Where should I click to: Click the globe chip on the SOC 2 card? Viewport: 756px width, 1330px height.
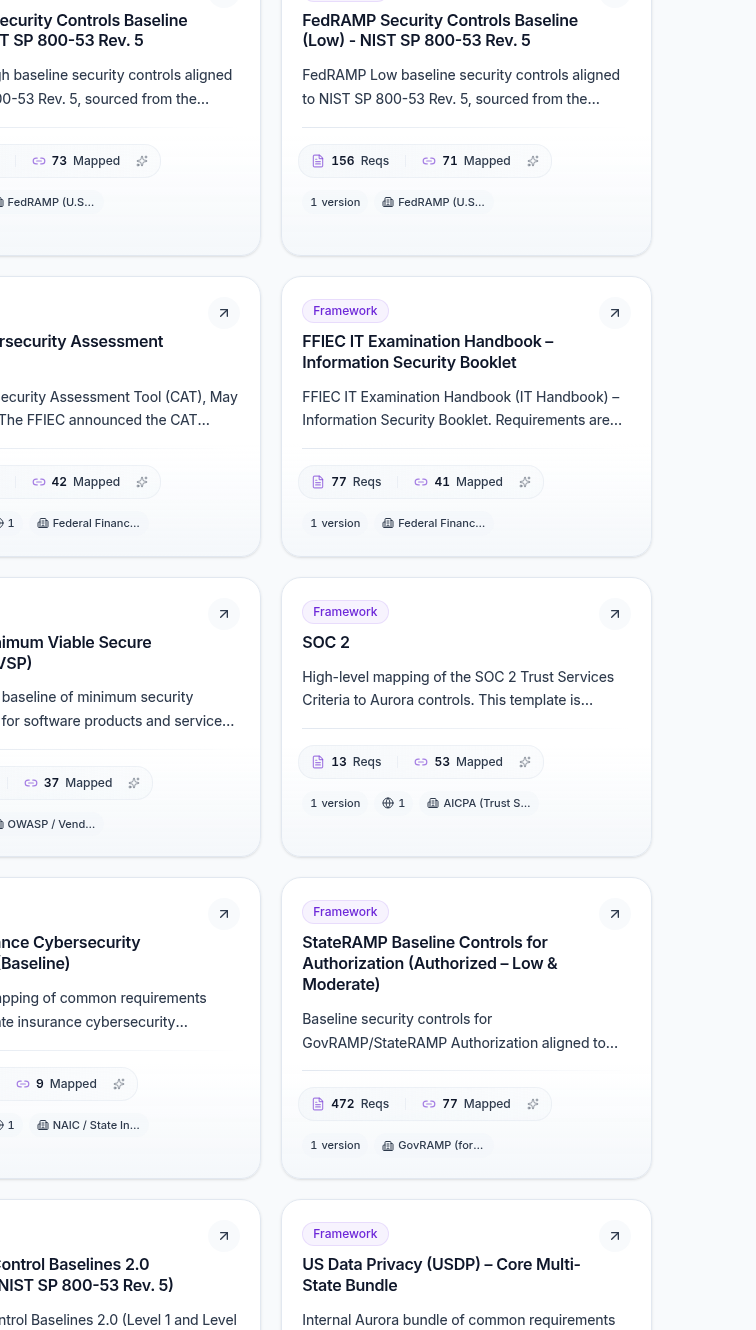(x=393, y=803)
